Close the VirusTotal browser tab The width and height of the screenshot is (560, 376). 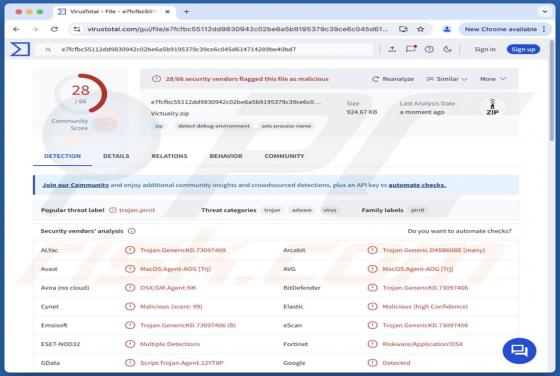tap(167, 11)
